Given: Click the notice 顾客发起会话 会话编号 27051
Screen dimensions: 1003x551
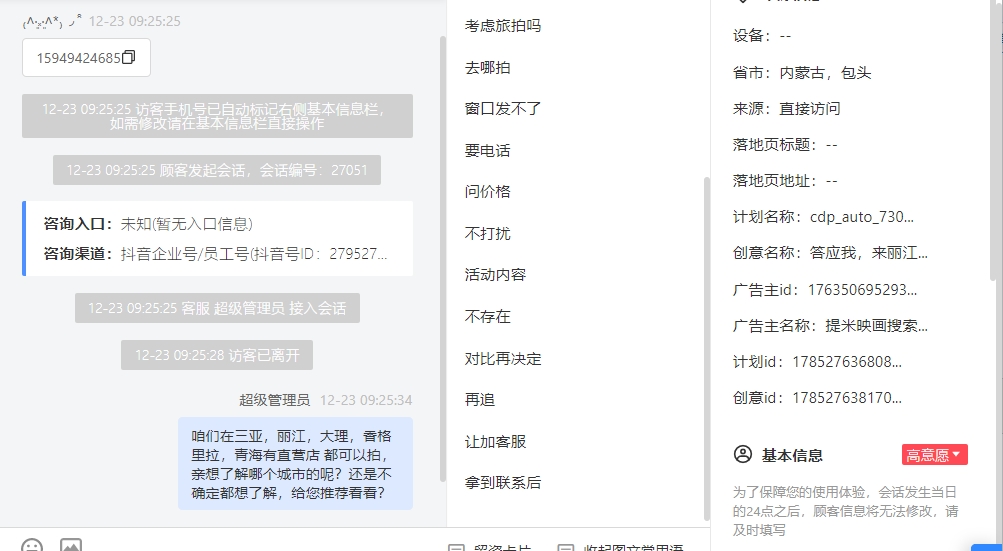Looking at the screenshot, I should 217,170.
